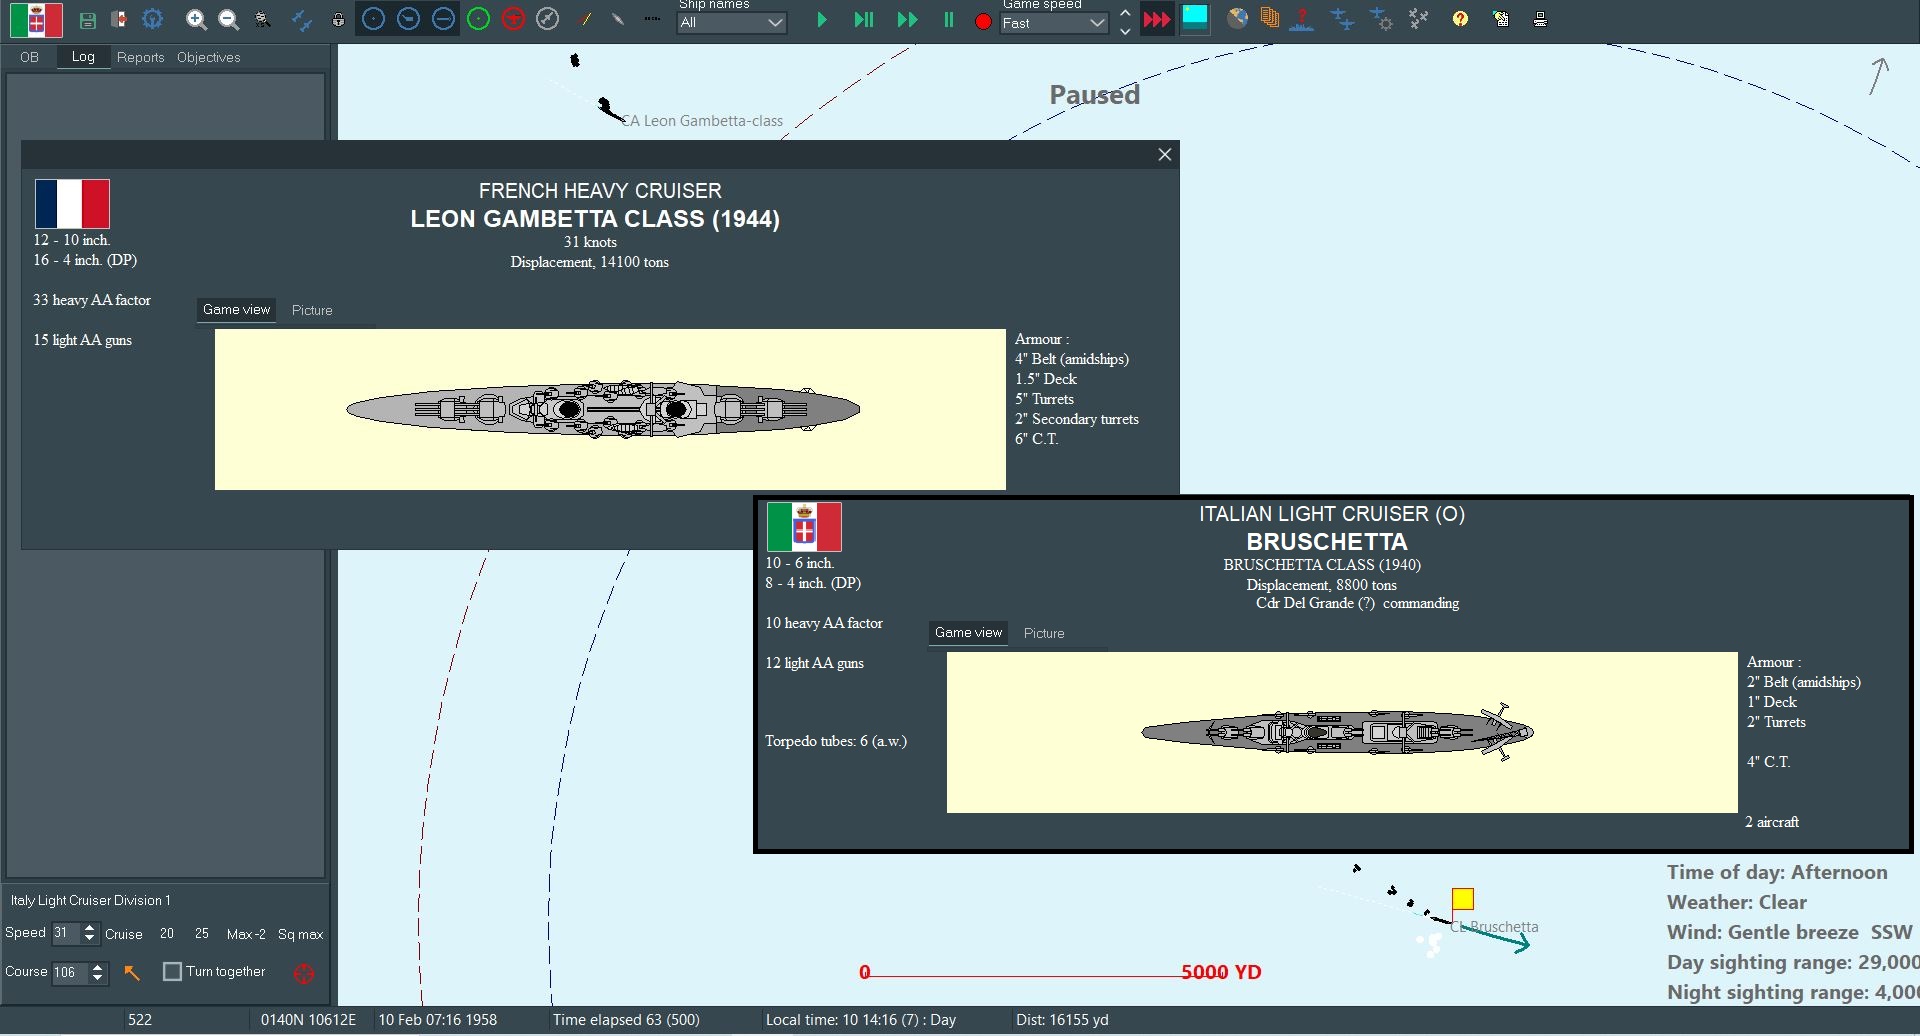The image size is (1920, 1036).
Task: Toggle the red circle aircraft button
Action: tap(513, 19)
